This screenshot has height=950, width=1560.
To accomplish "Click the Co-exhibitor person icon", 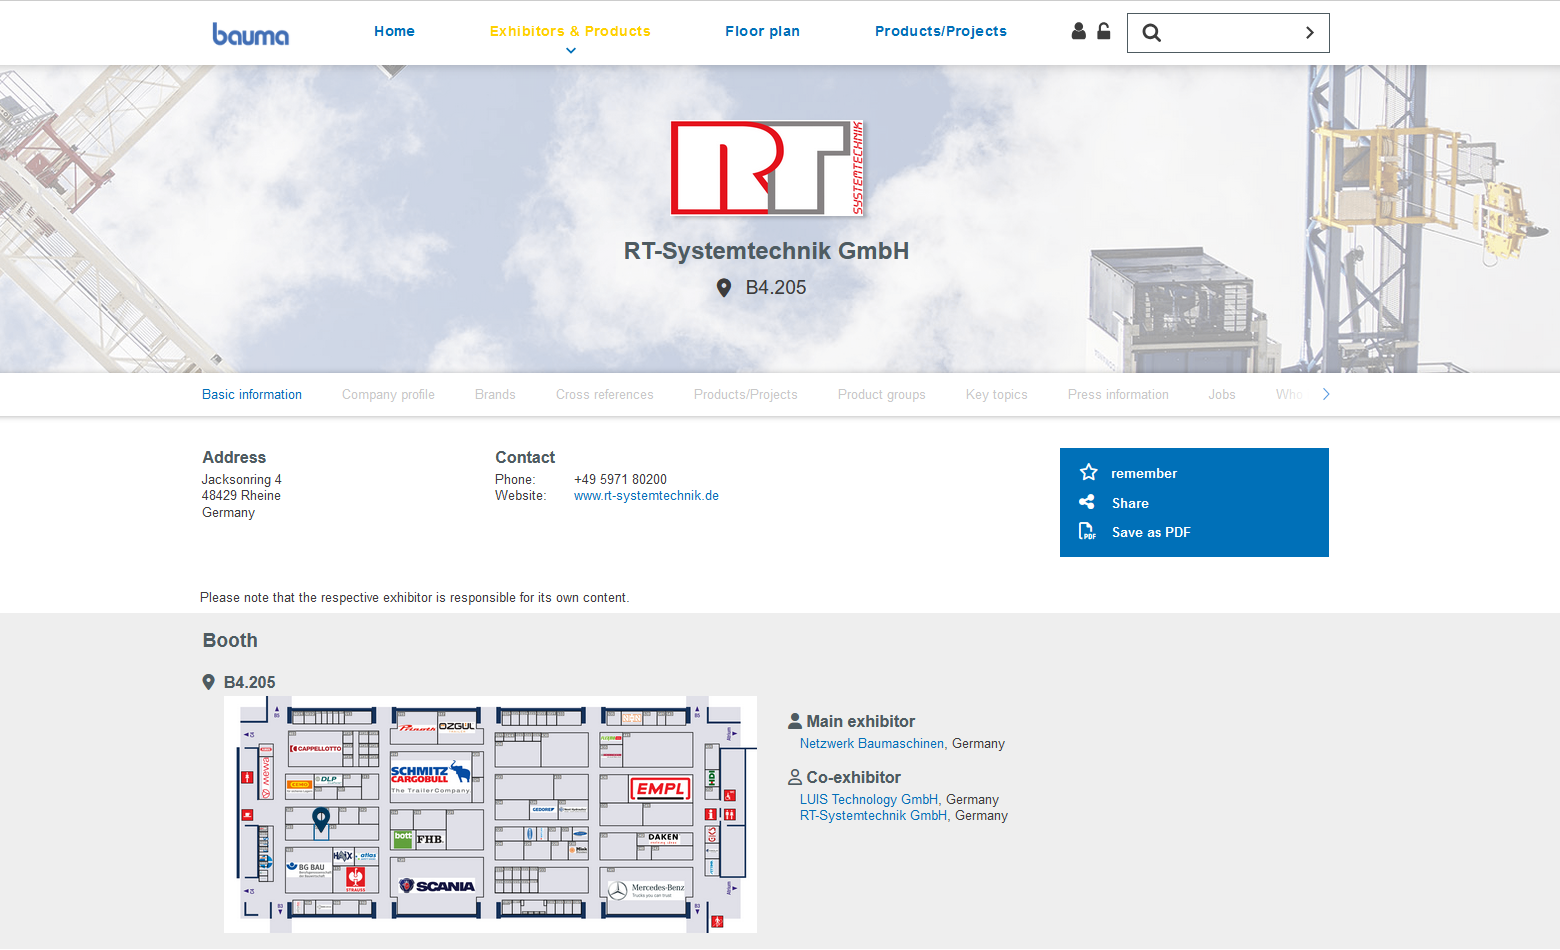I will [x=795, y=777].
